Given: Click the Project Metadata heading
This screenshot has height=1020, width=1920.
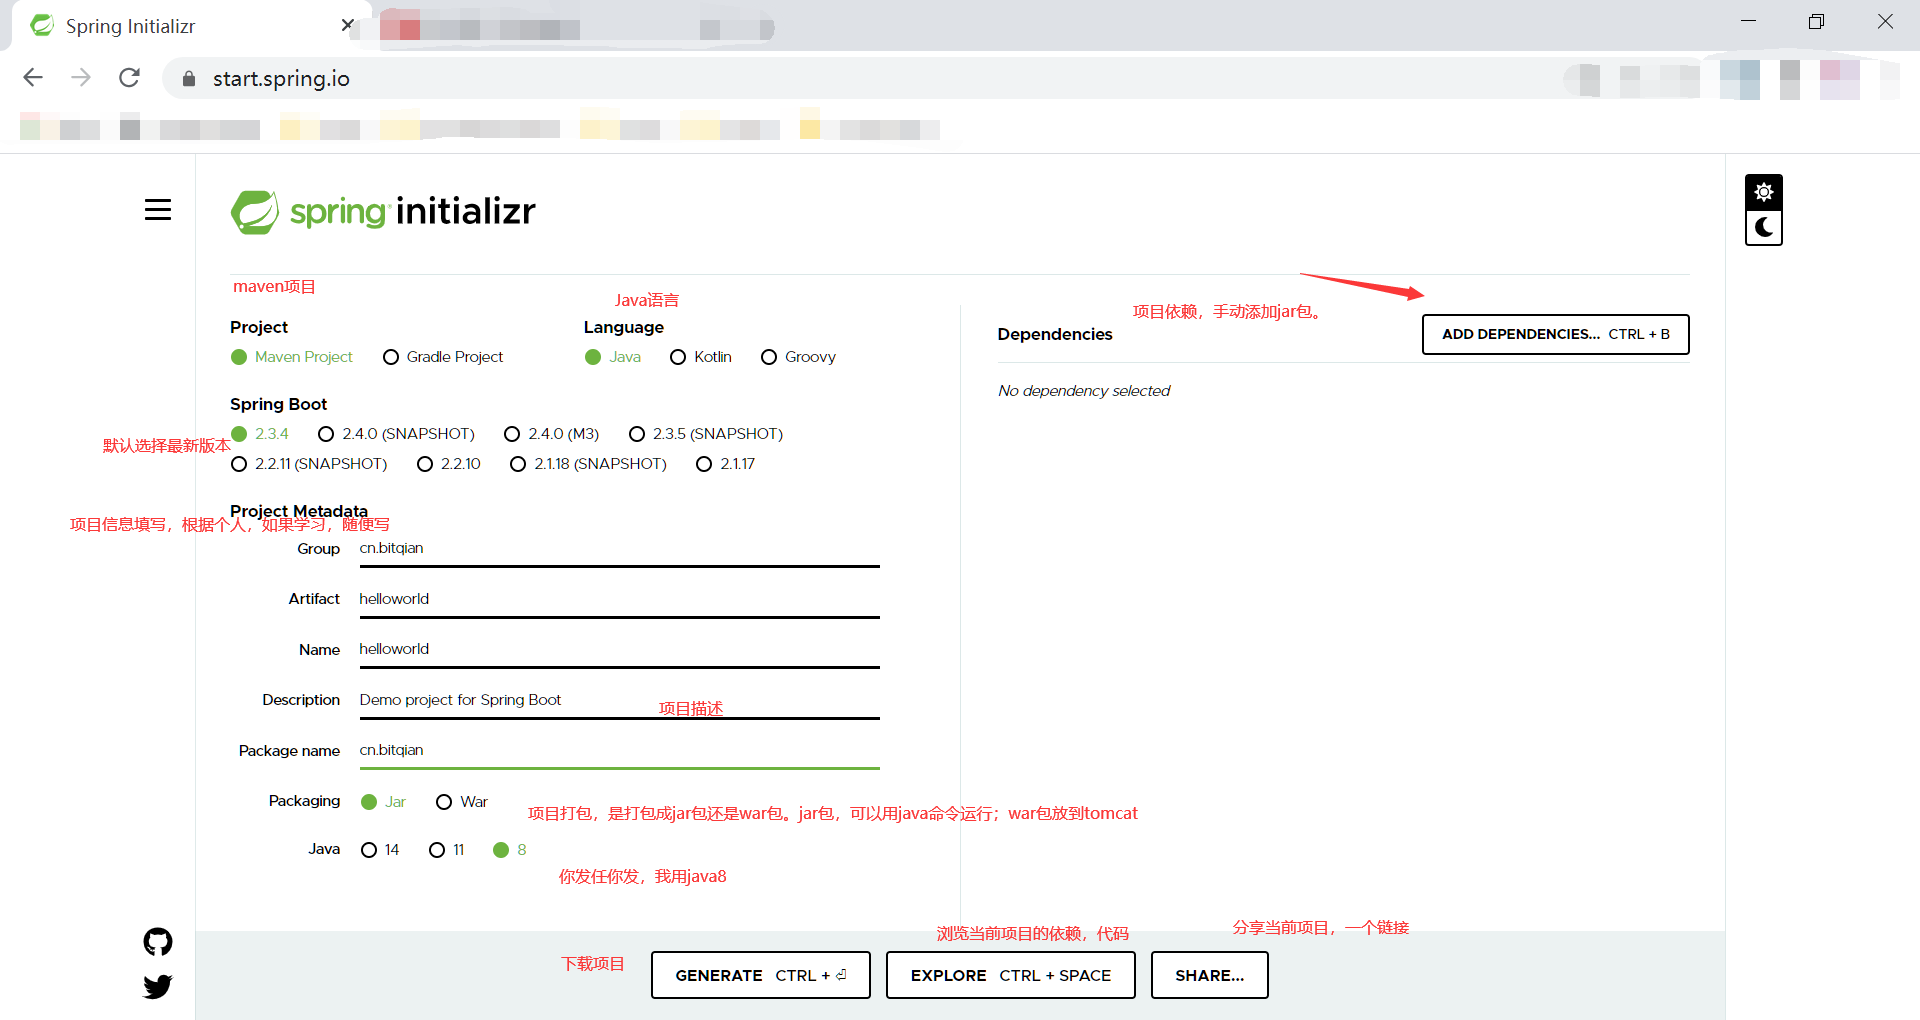Looking at the screenshot, I should [299, 511].
